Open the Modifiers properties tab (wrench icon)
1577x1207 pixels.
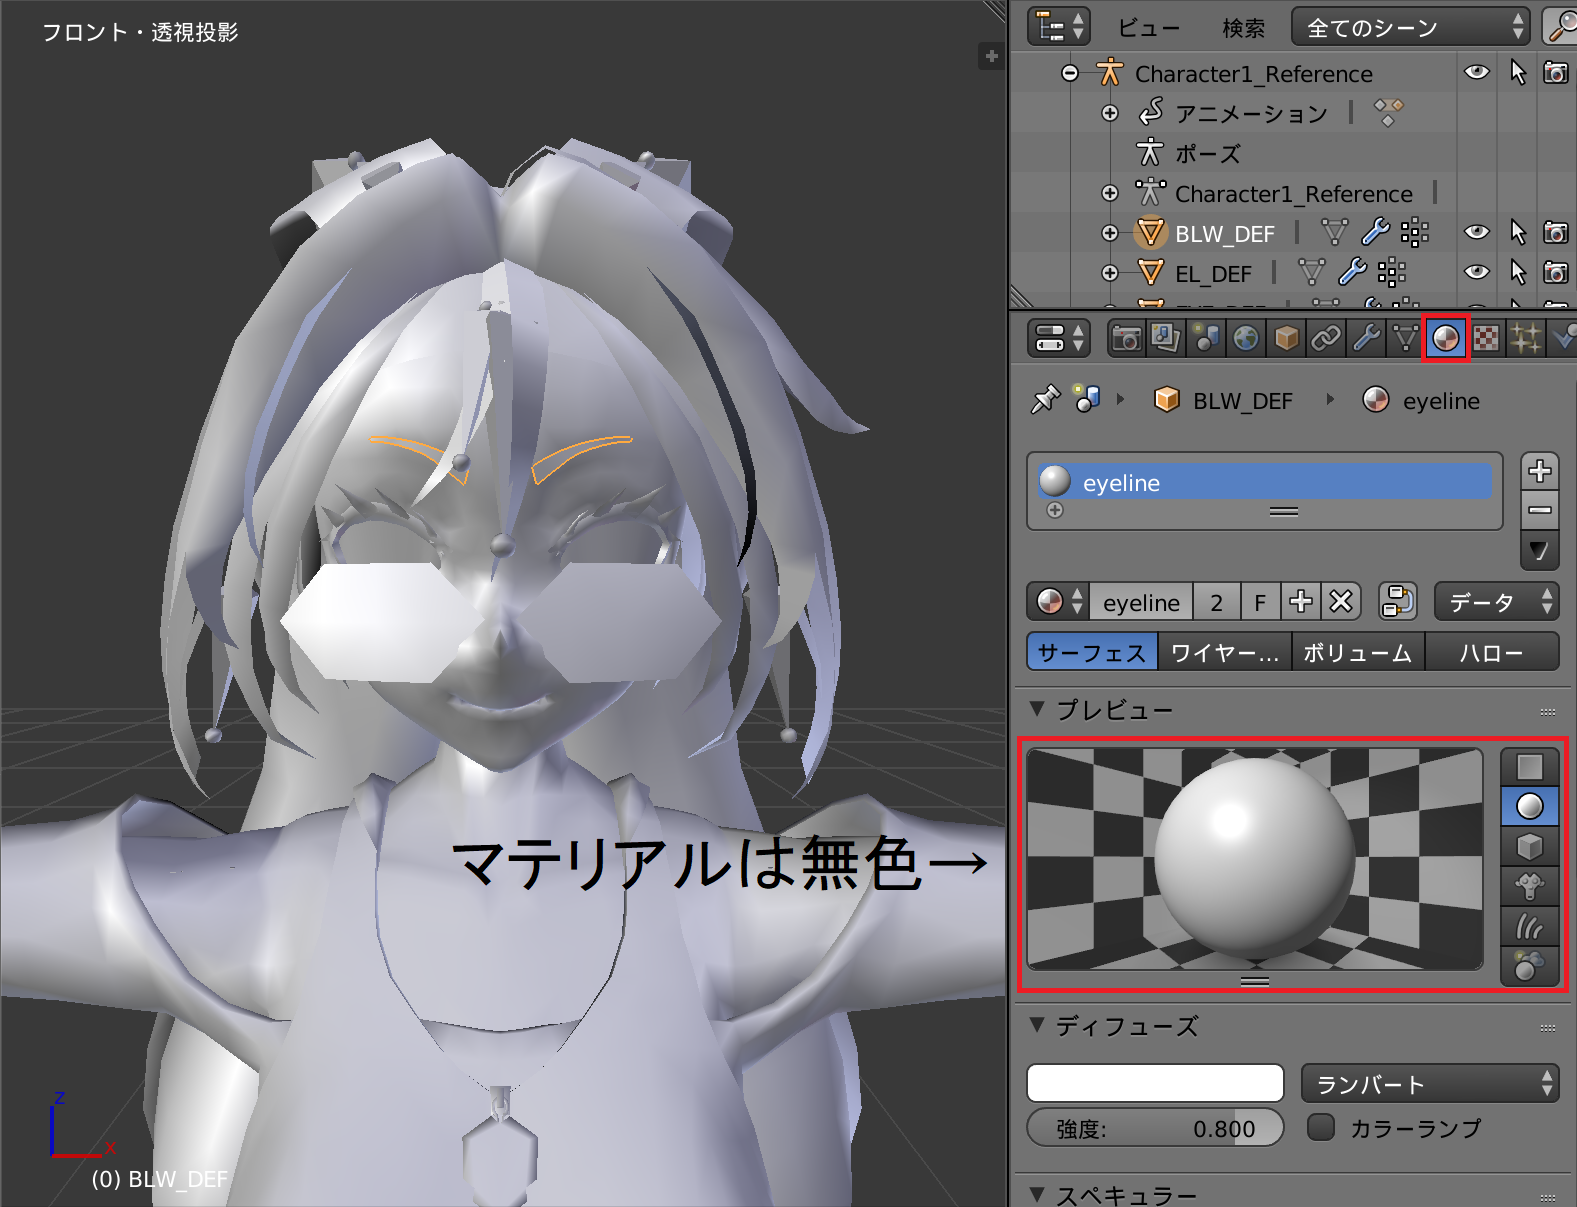1366,339
